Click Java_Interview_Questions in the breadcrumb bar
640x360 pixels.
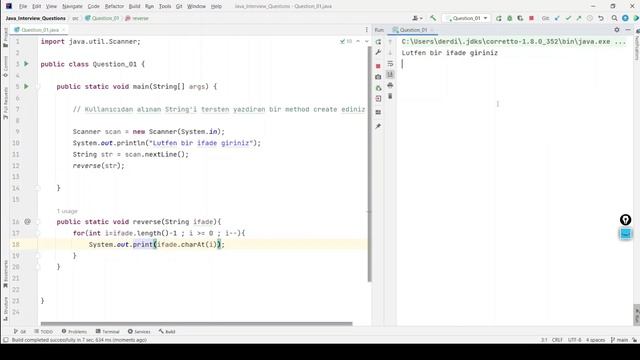pos(36,18)
